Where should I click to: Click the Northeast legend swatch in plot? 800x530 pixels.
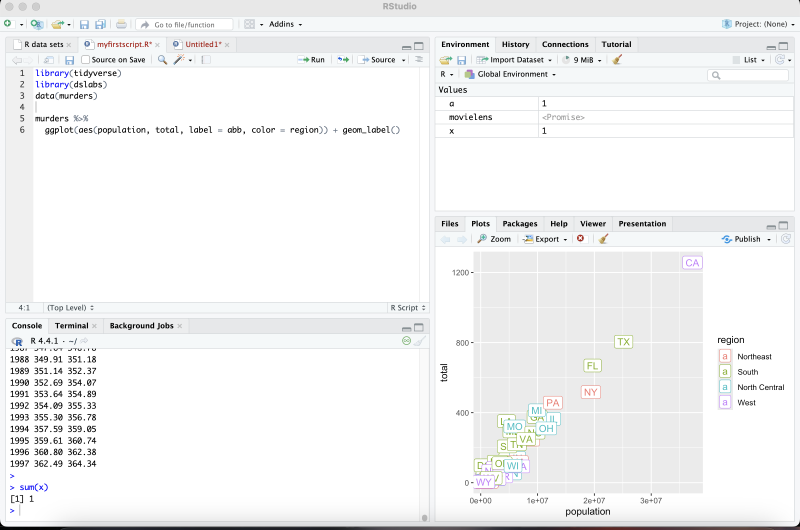pos(724,357)
